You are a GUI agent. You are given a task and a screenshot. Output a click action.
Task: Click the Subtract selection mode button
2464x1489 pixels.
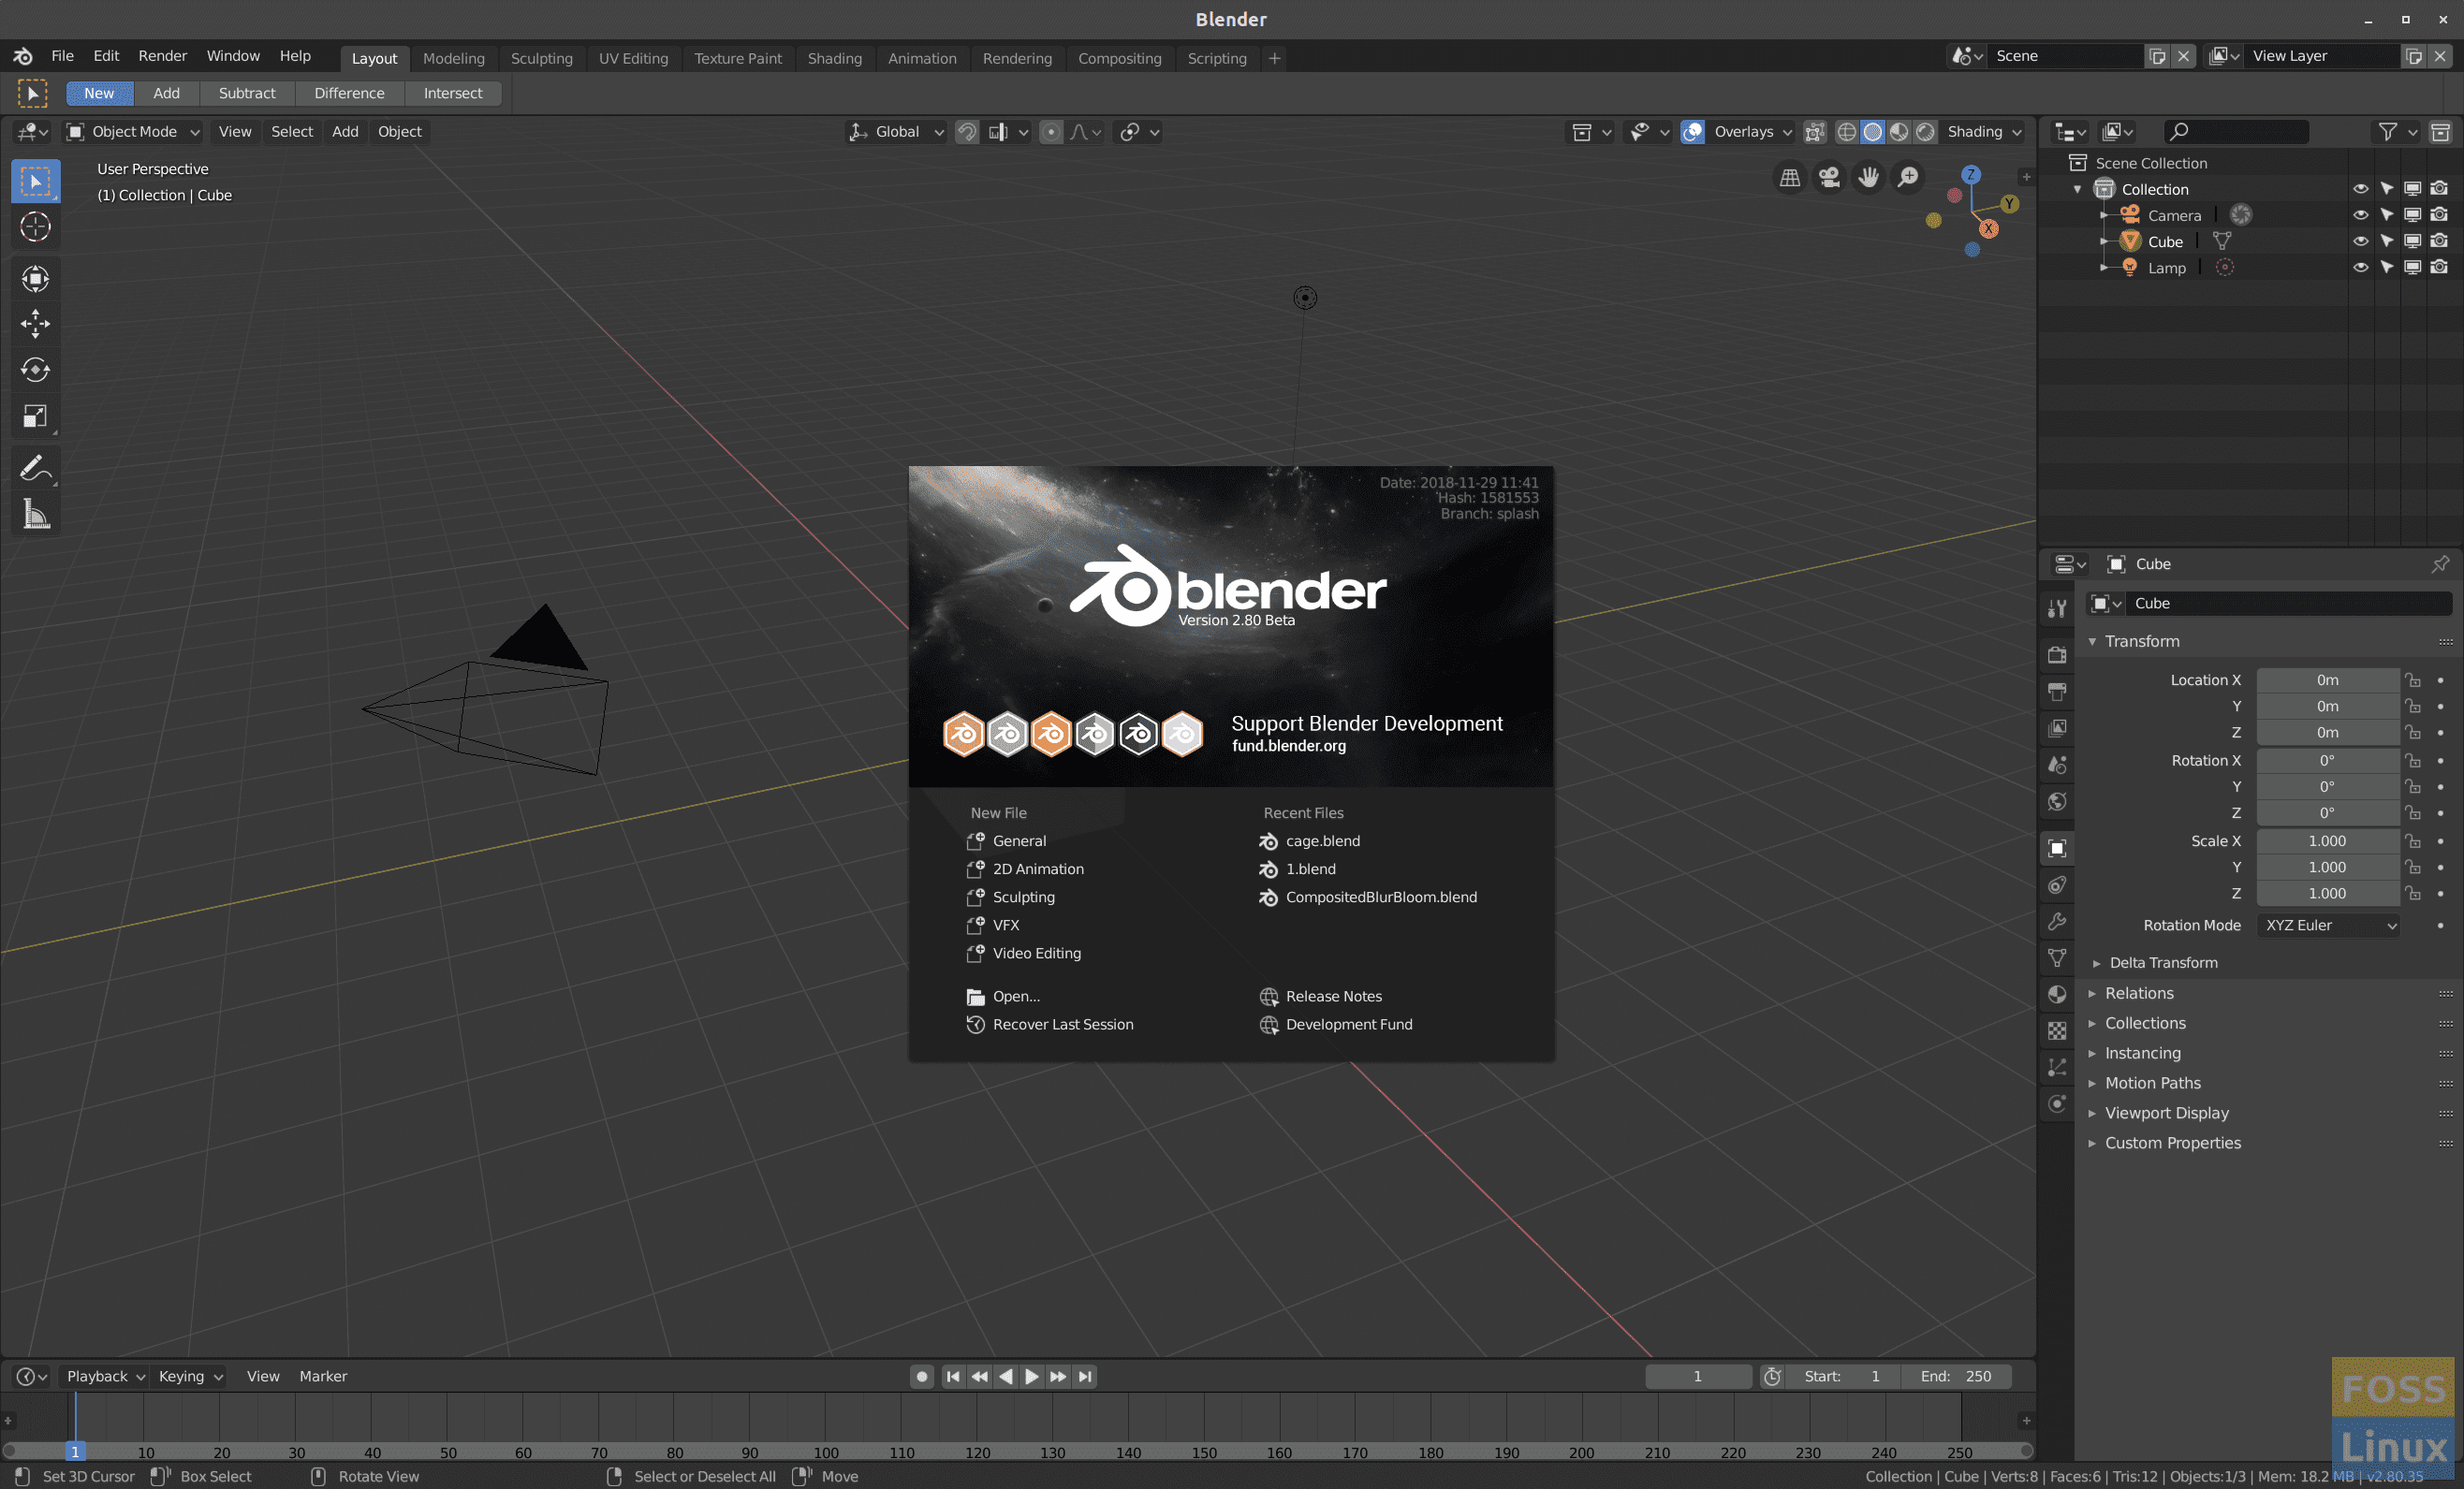pyautogui.click(x=247, y=93)
